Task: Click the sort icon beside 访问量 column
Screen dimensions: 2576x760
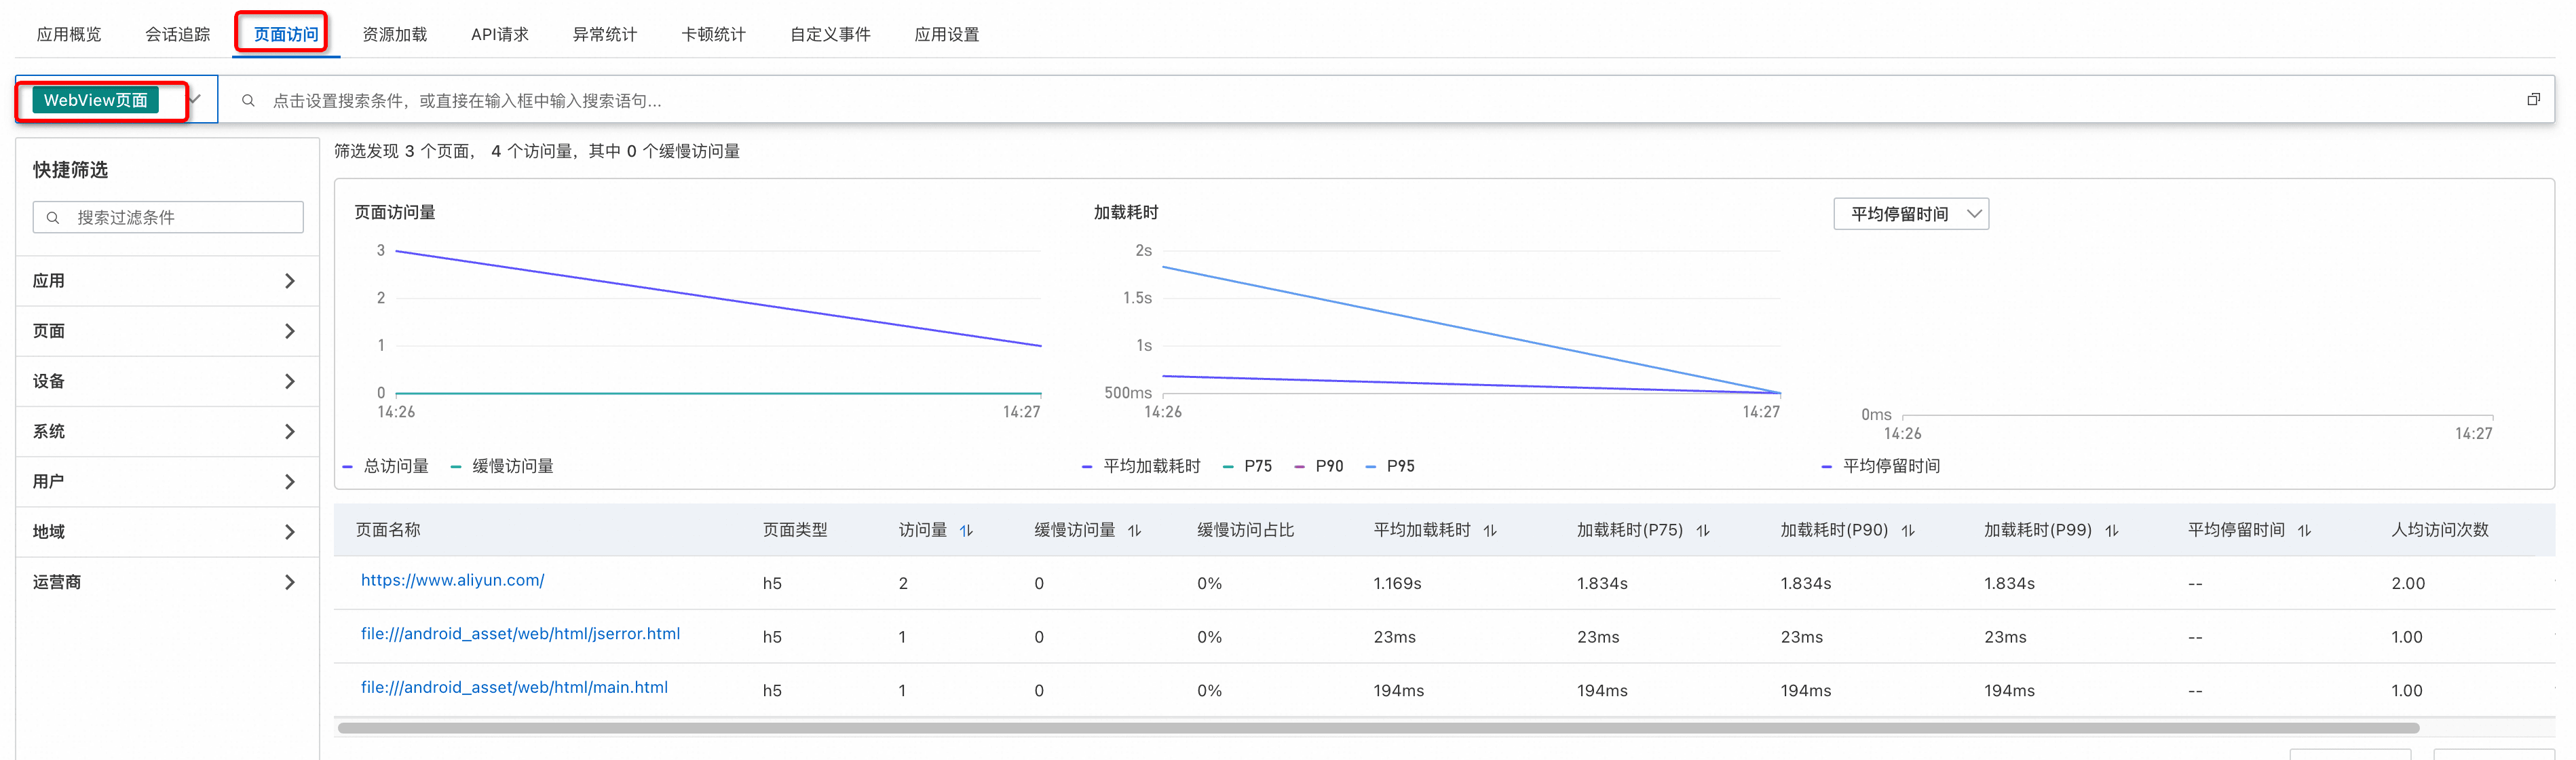Action: pos(966,531)
